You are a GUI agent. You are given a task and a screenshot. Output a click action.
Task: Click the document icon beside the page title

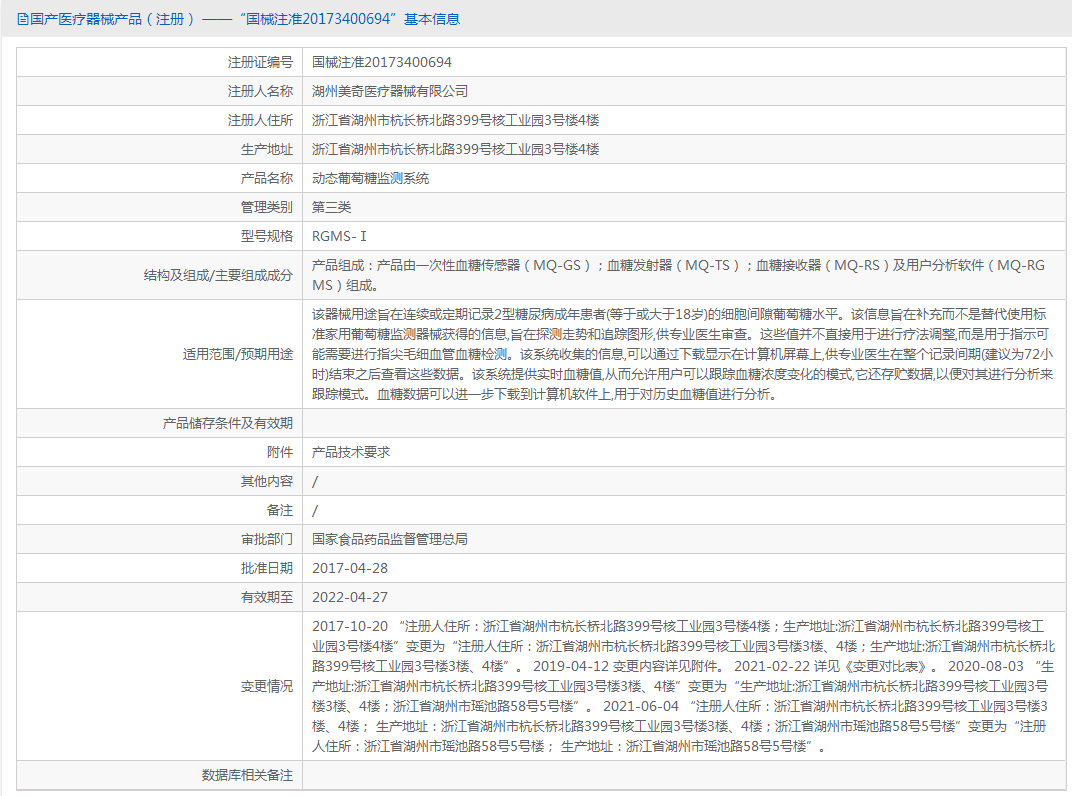pos(23,19)
